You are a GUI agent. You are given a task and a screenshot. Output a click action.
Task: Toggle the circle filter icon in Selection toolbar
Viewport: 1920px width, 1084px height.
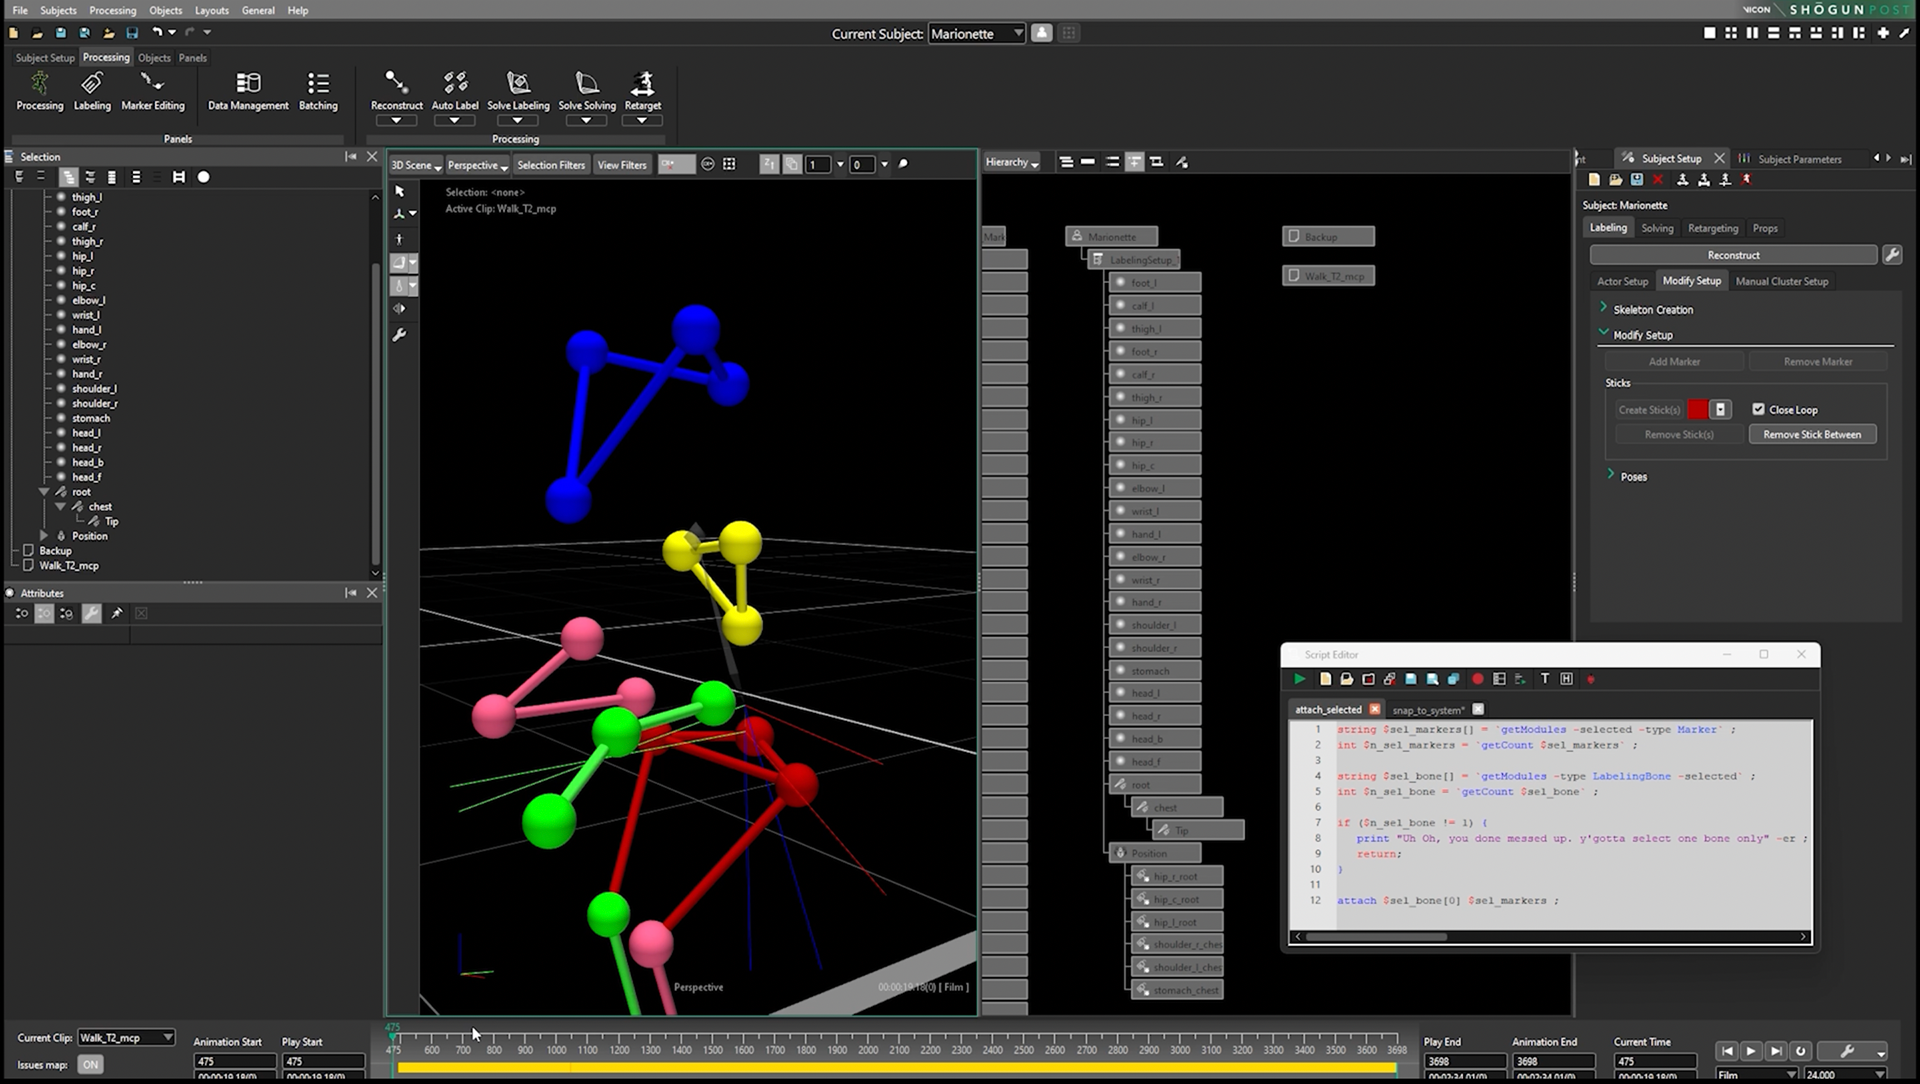click(x=203, y=177)
